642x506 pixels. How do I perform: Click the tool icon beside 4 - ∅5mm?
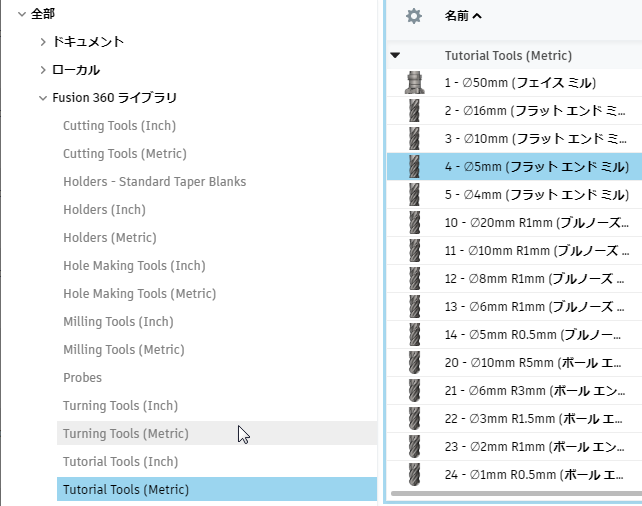[414, 166]
